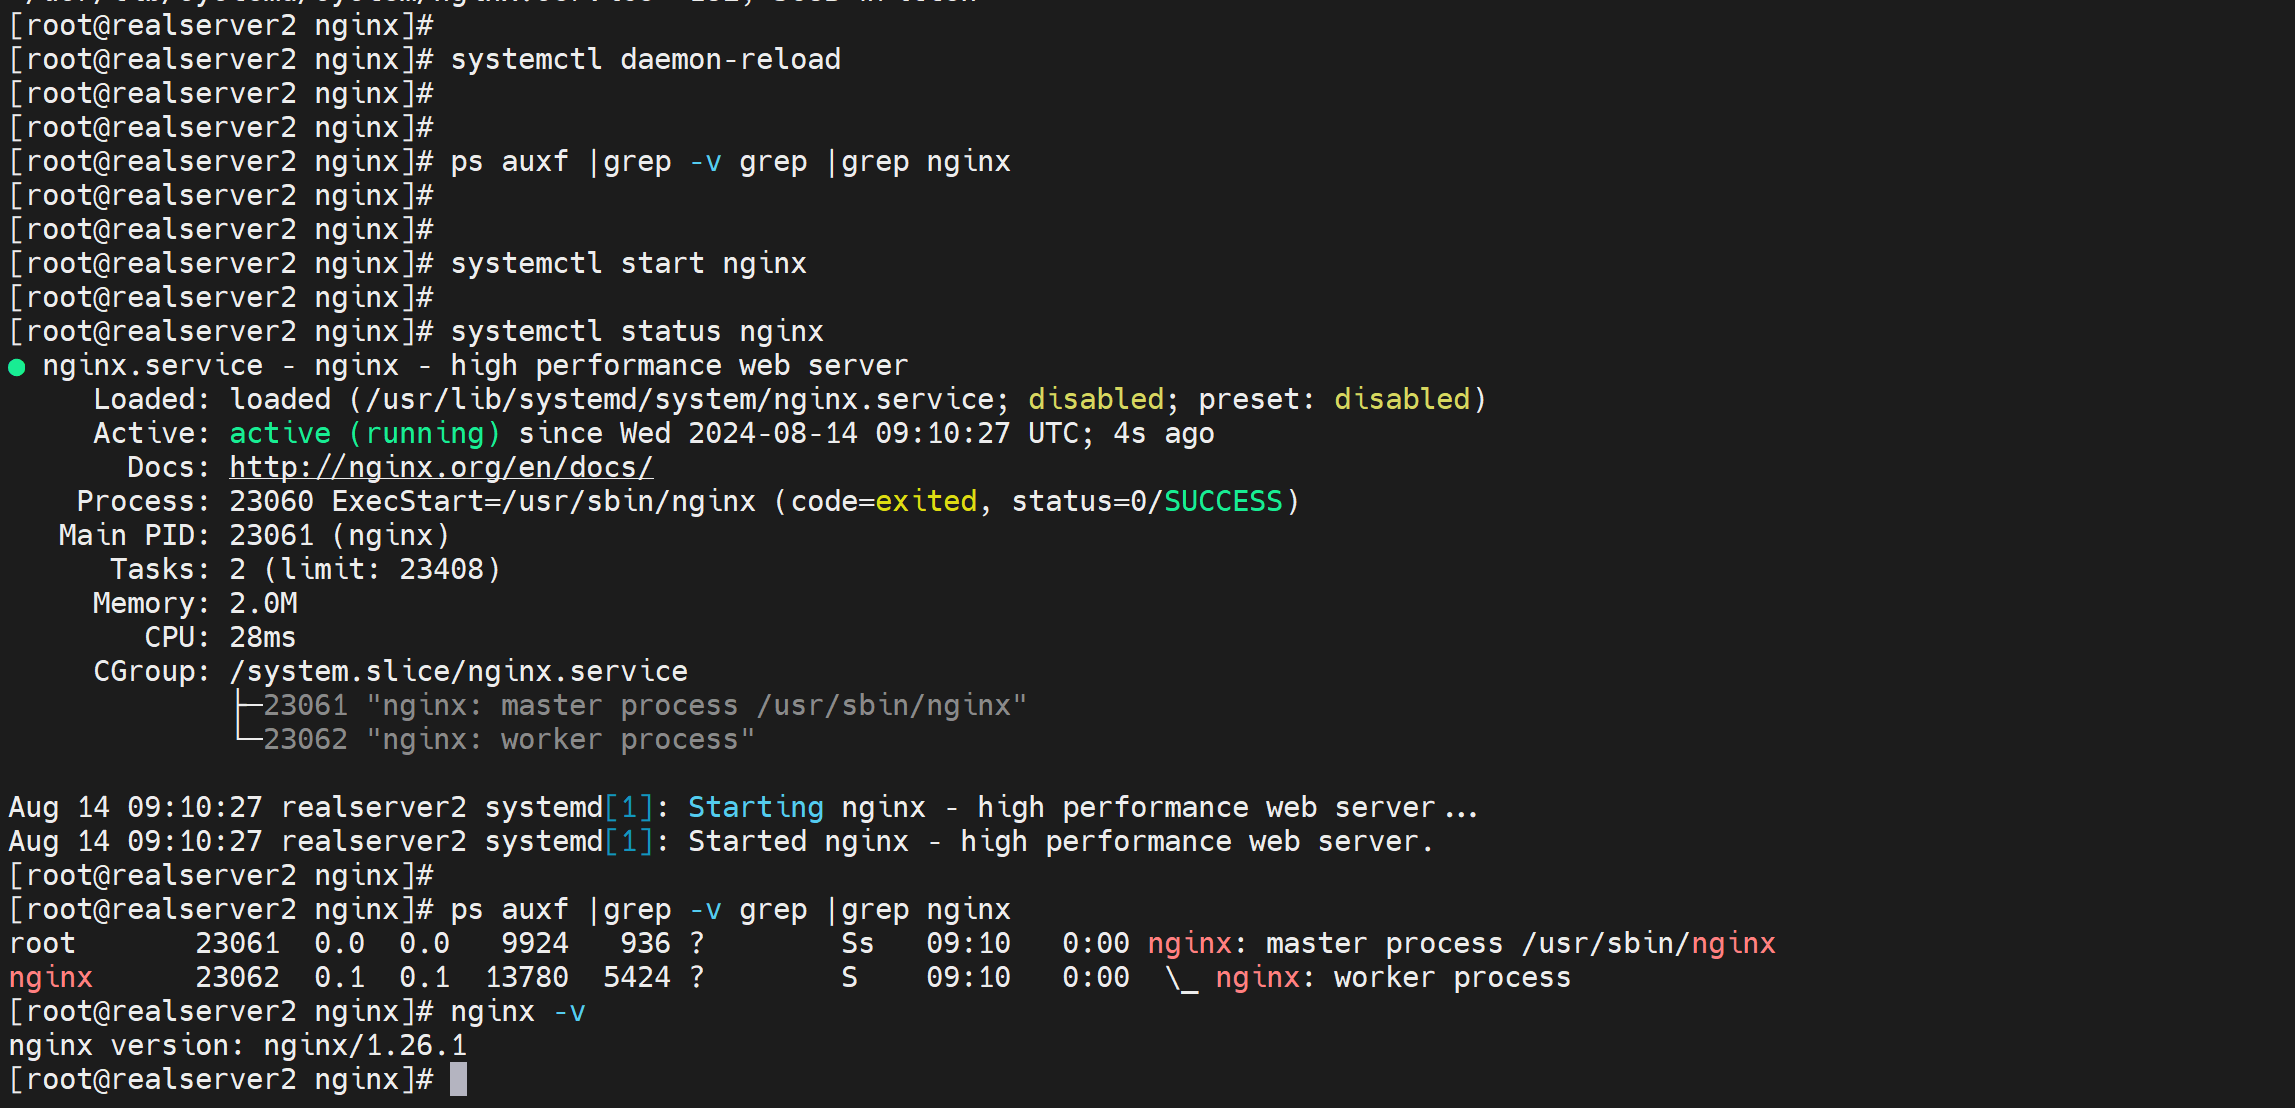Click the blinking cursor block at the prompt

coord(458,1080)
